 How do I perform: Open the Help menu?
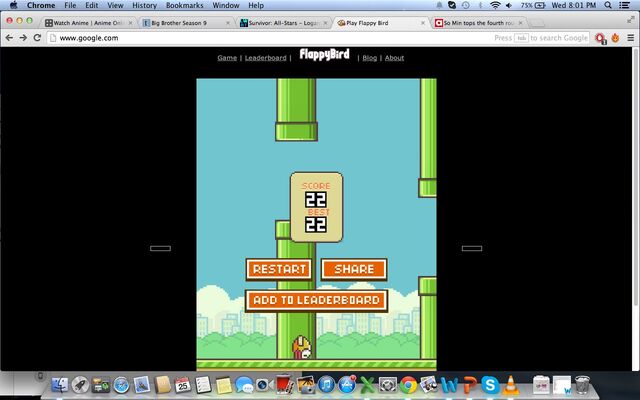[256, 5]
